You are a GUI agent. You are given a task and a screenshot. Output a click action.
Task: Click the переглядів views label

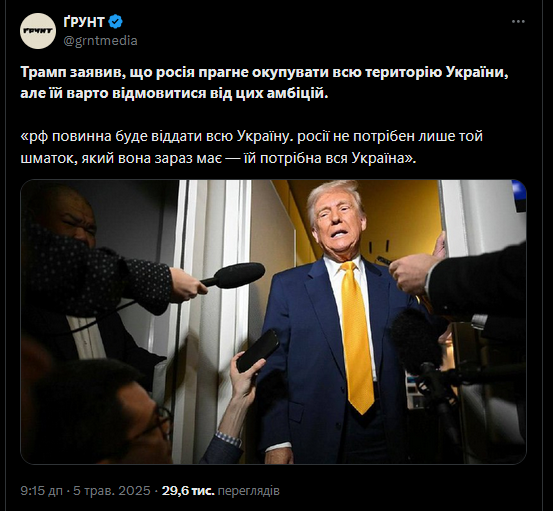point(249,491)
